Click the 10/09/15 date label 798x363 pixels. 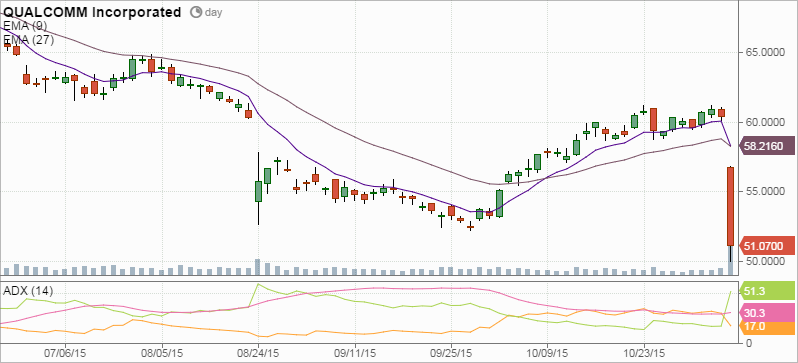[x=547, y=353]
